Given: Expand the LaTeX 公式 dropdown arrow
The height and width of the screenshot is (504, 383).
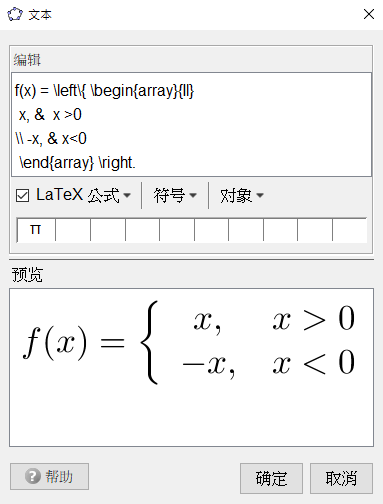Looking at the screenshot, I should [127, 195].
